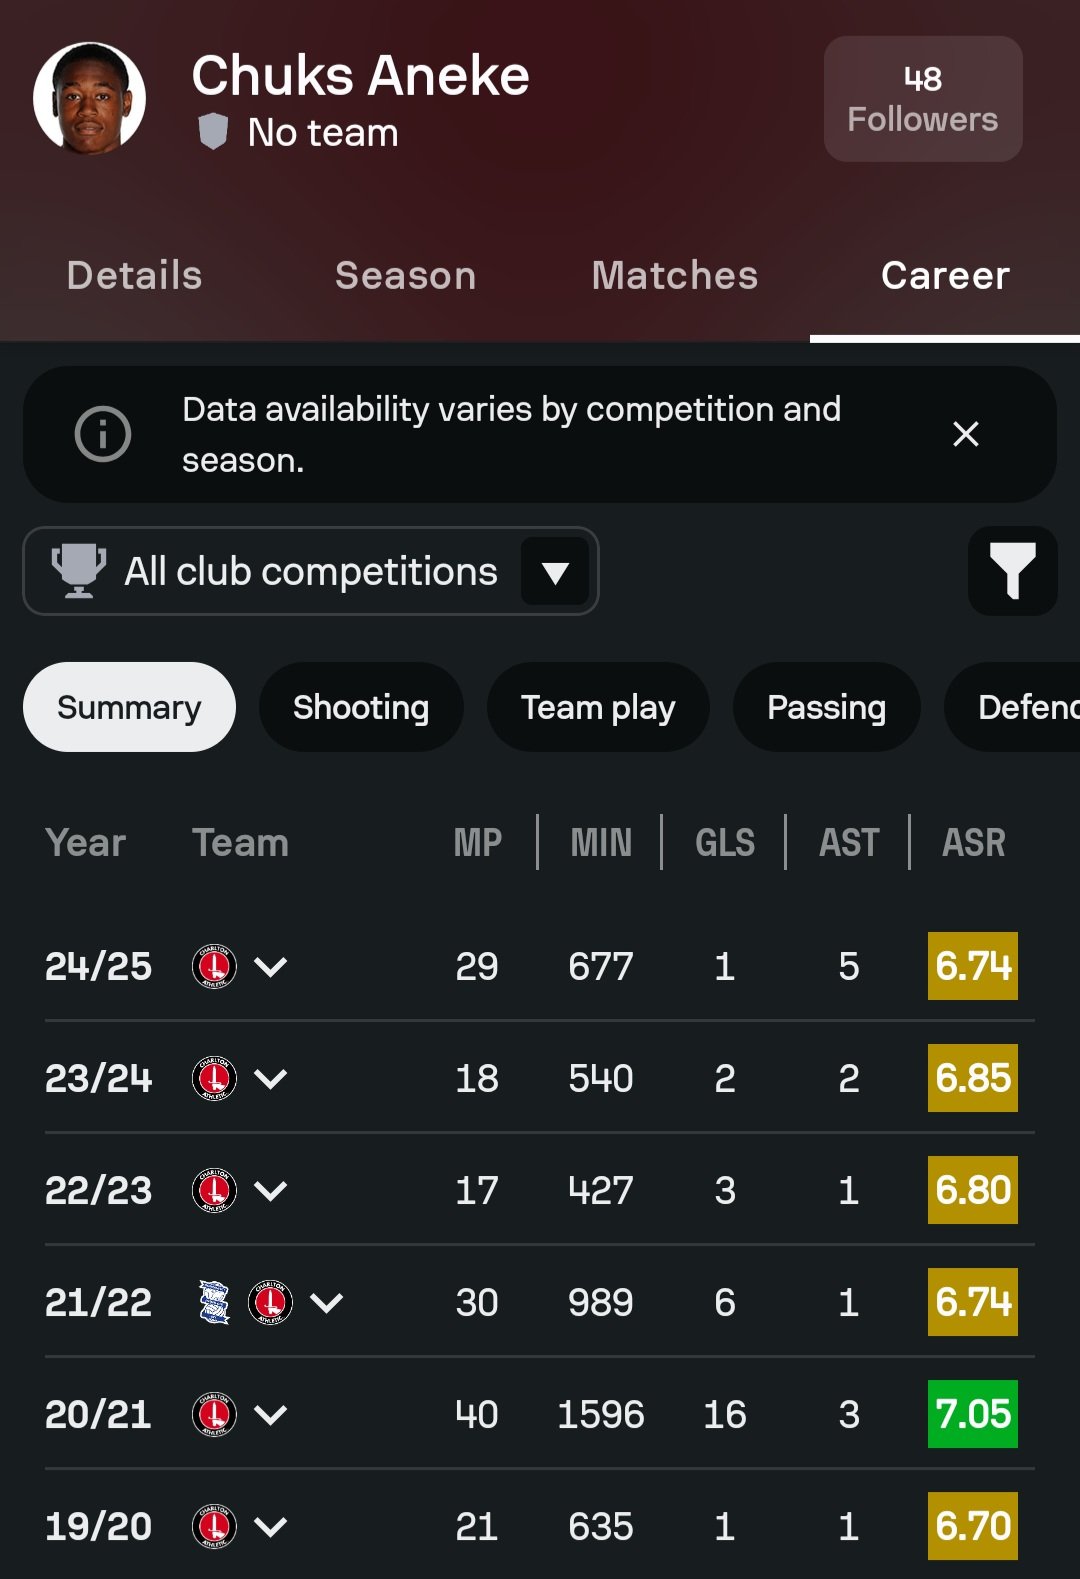Dismiss the data availability notice
This screenshot has width=1080, height=1579.
tap(965, 434)
